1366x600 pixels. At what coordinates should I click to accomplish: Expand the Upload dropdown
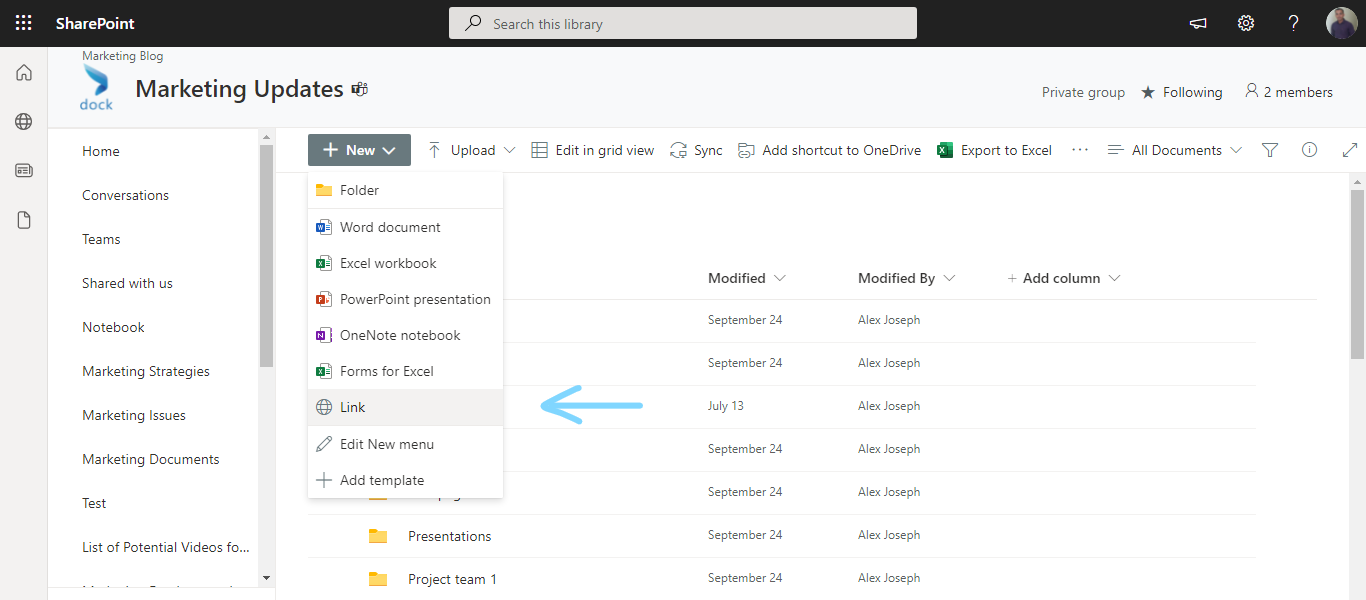click(x=469, y=149)
